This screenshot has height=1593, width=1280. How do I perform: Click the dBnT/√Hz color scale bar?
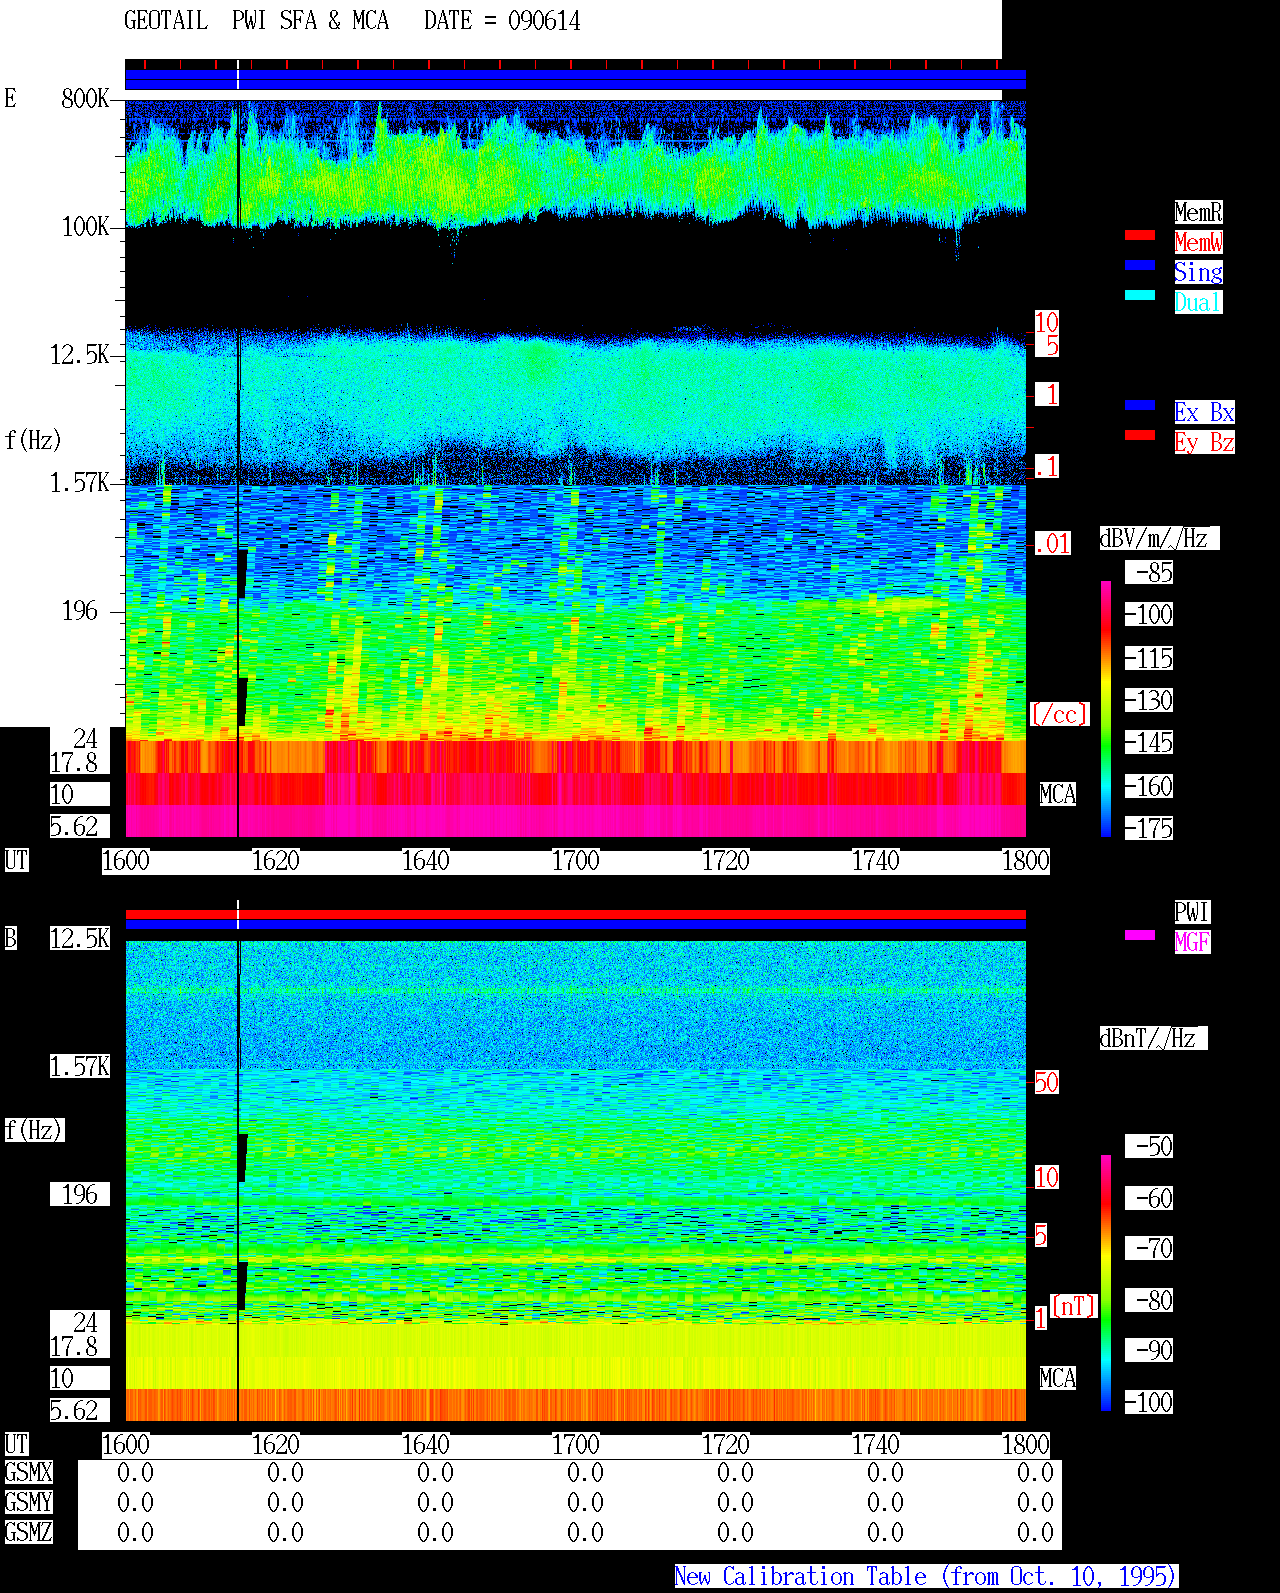[1106, 1283]
